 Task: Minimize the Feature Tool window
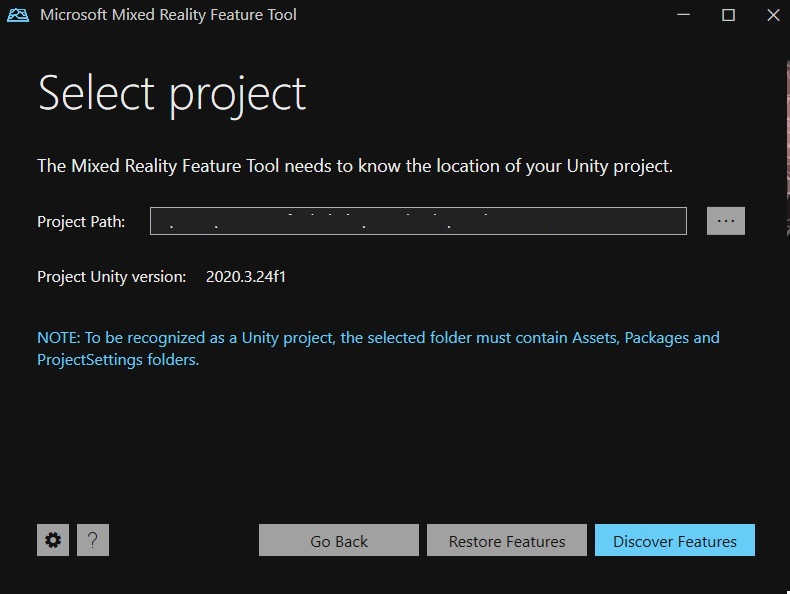683,15
